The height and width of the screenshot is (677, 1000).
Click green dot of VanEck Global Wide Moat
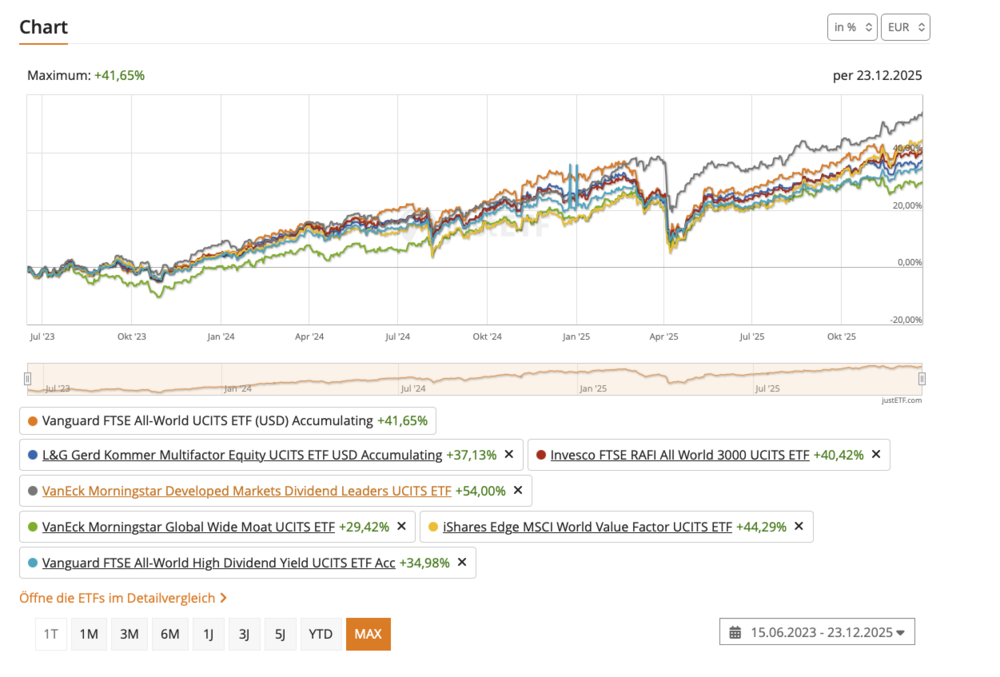tap(33, 527)
